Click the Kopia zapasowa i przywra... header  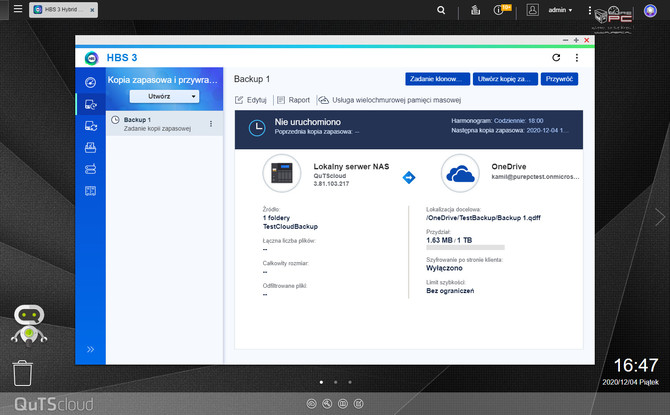click(162, 80)
